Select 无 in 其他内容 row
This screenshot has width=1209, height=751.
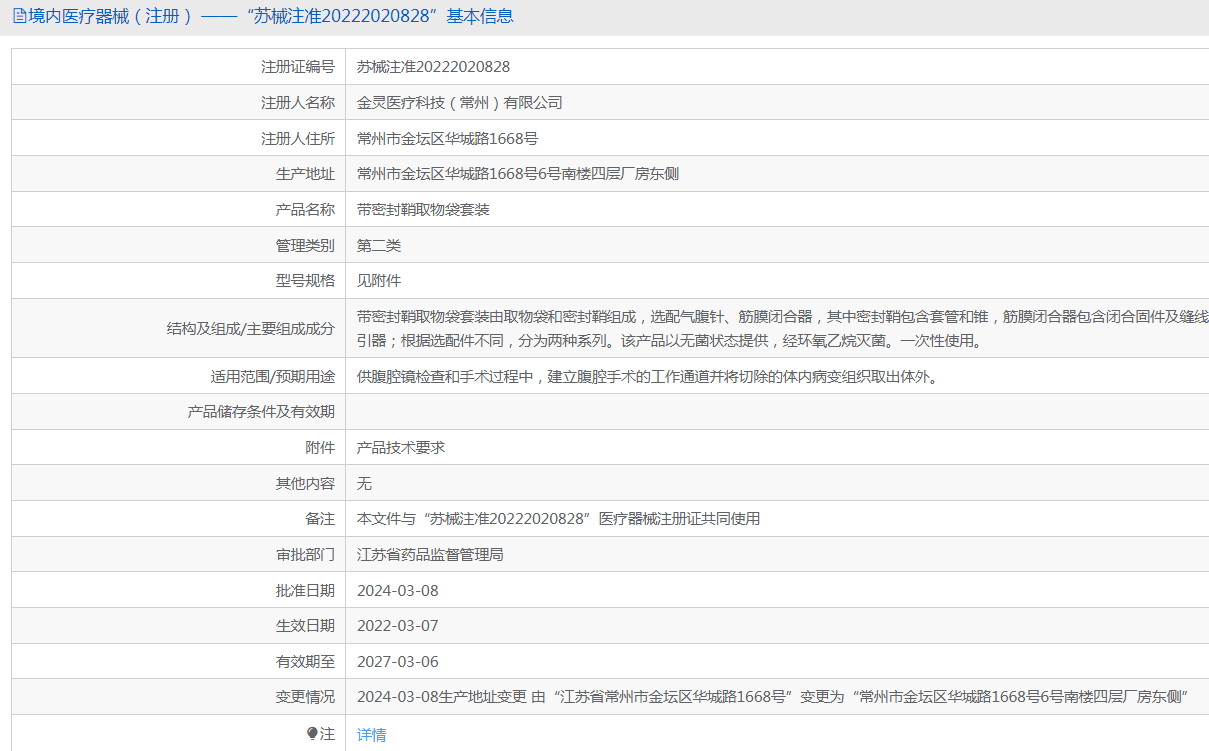pyautogui.click(x=364, y=484)
